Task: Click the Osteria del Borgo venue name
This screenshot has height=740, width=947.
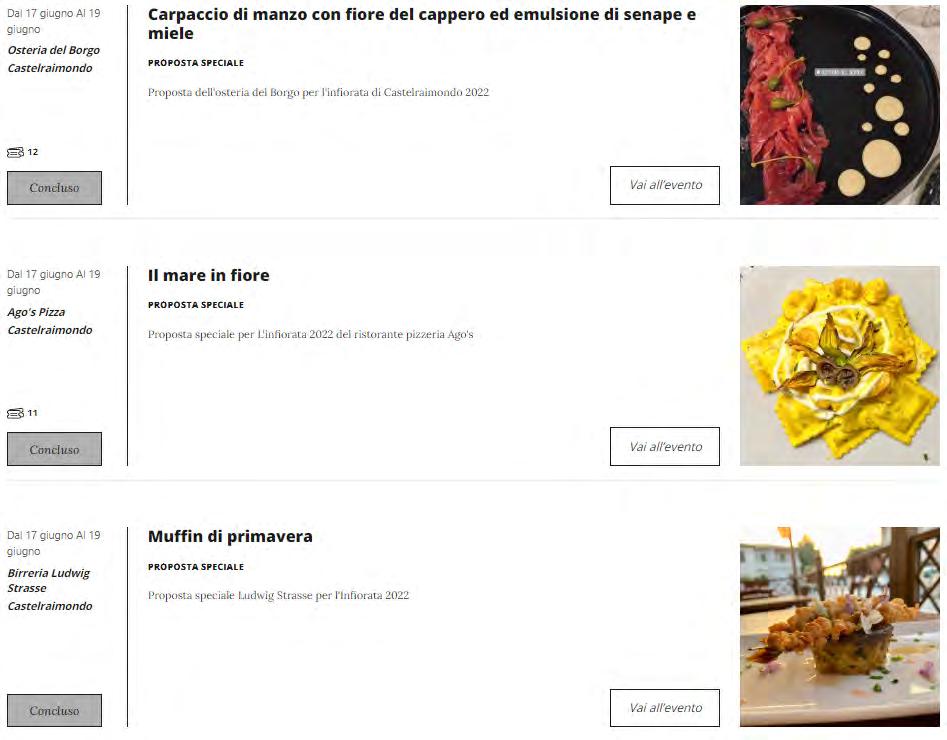Action: coord(53,50)
